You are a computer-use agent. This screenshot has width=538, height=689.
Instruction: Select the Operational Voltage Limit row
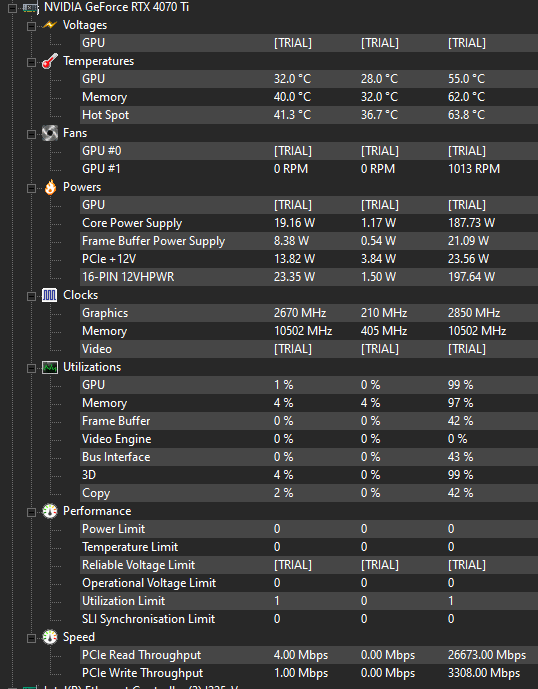[x=309, y=583]
